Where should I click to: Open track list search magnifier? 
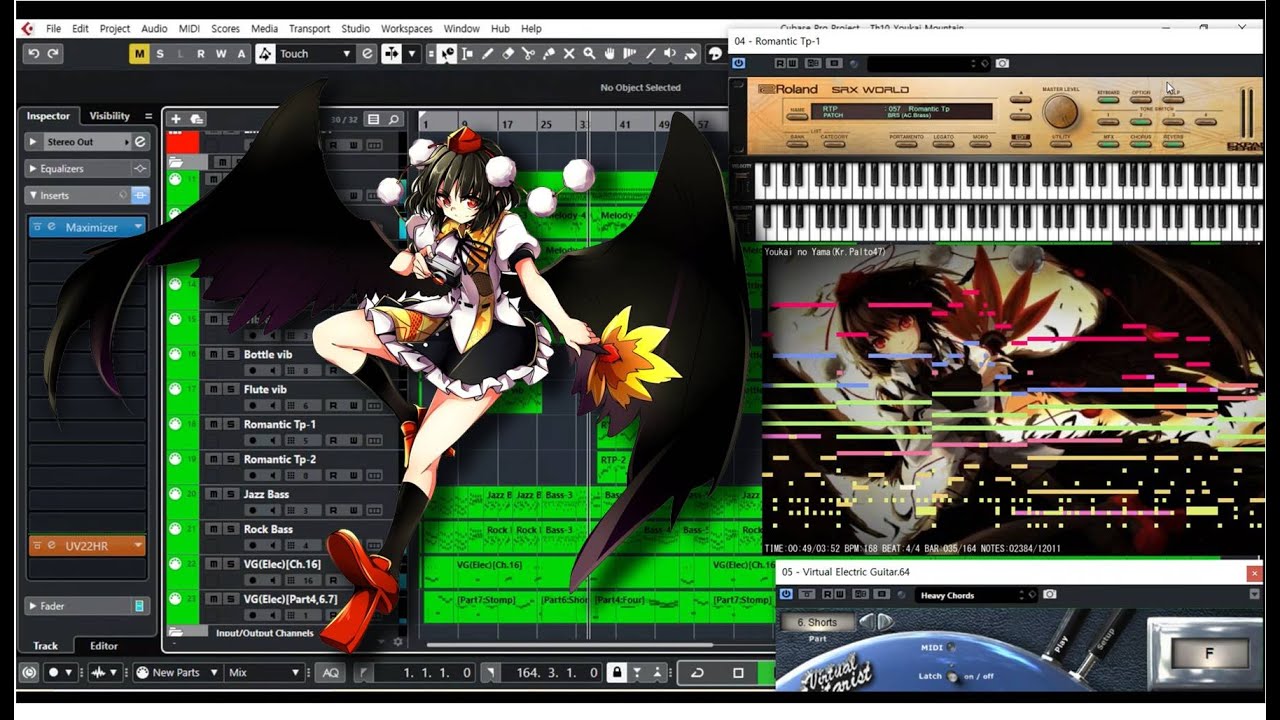click(x=394, y=119)
